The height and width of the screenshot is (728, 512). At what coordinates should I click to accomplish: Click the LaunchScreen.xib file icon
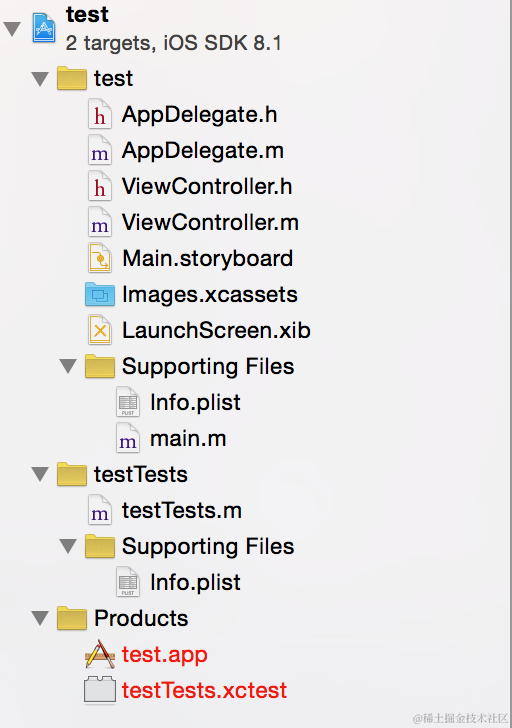point(100,330)
